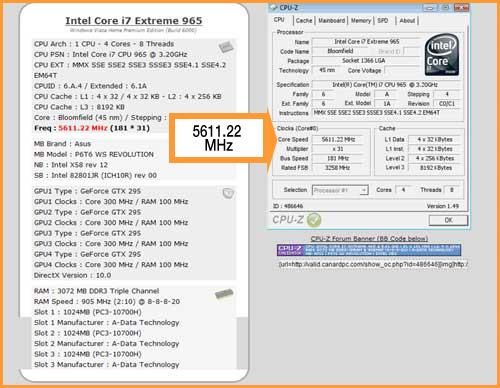This screenshot has height=388, width=500.
Task: Click the graphics card icon beside GPU1 Type
Action: coord(228,193)
